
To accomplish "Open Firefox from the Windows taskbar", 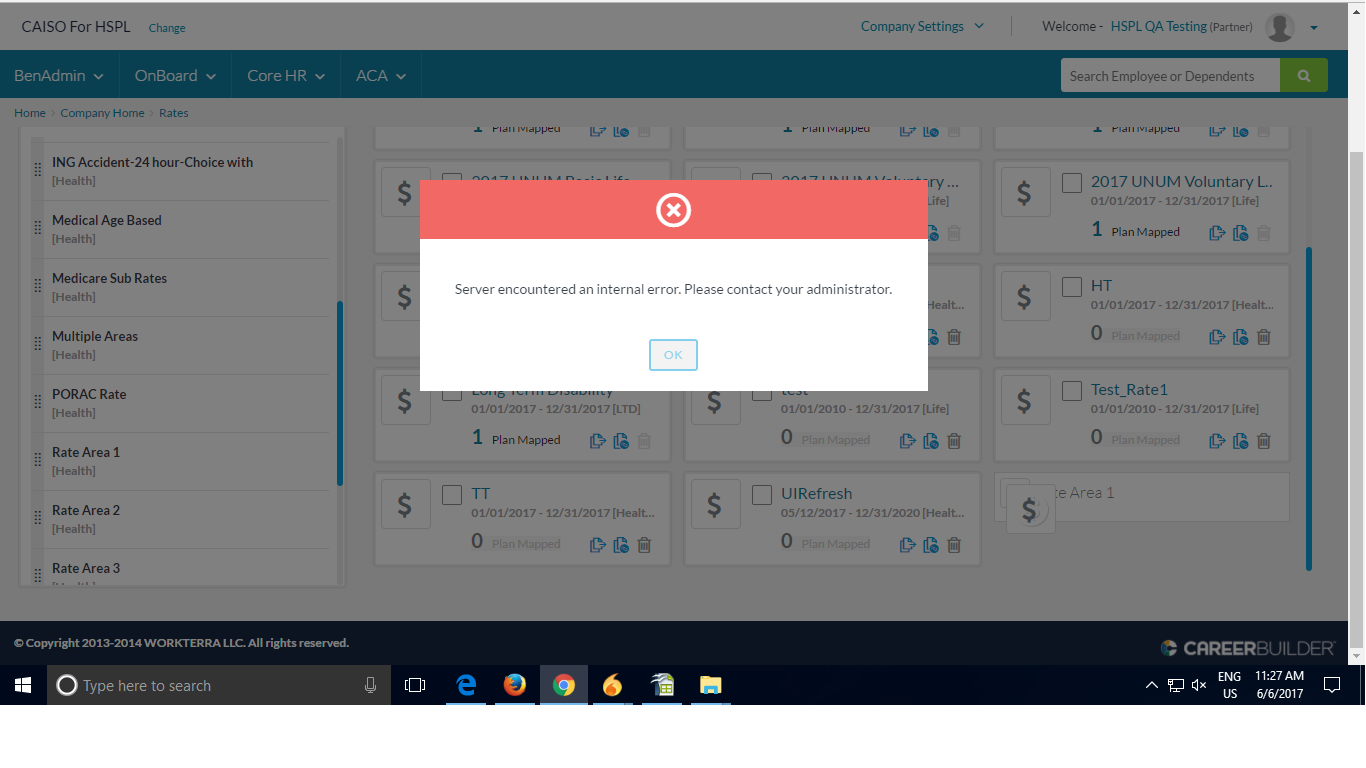I will (x=515, y=685).
